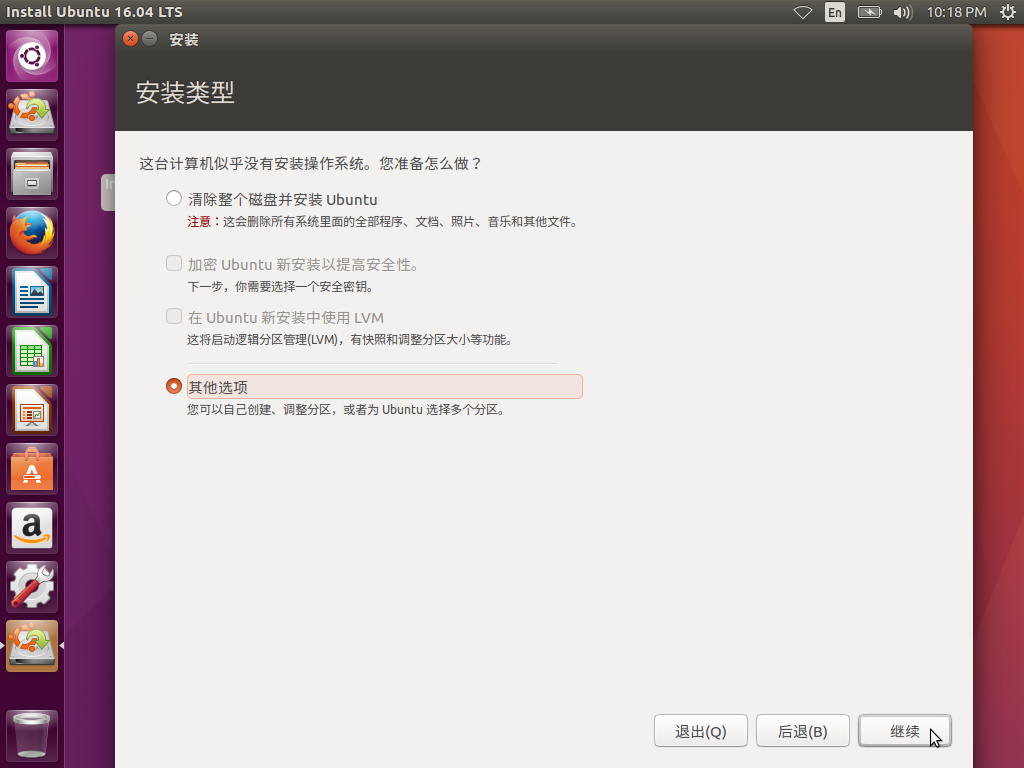Viewport: 1024px width, 768px height.
Task: Click the 这台计算机似乎没有安装操作系统 prompt text
Action: point(310,163)
